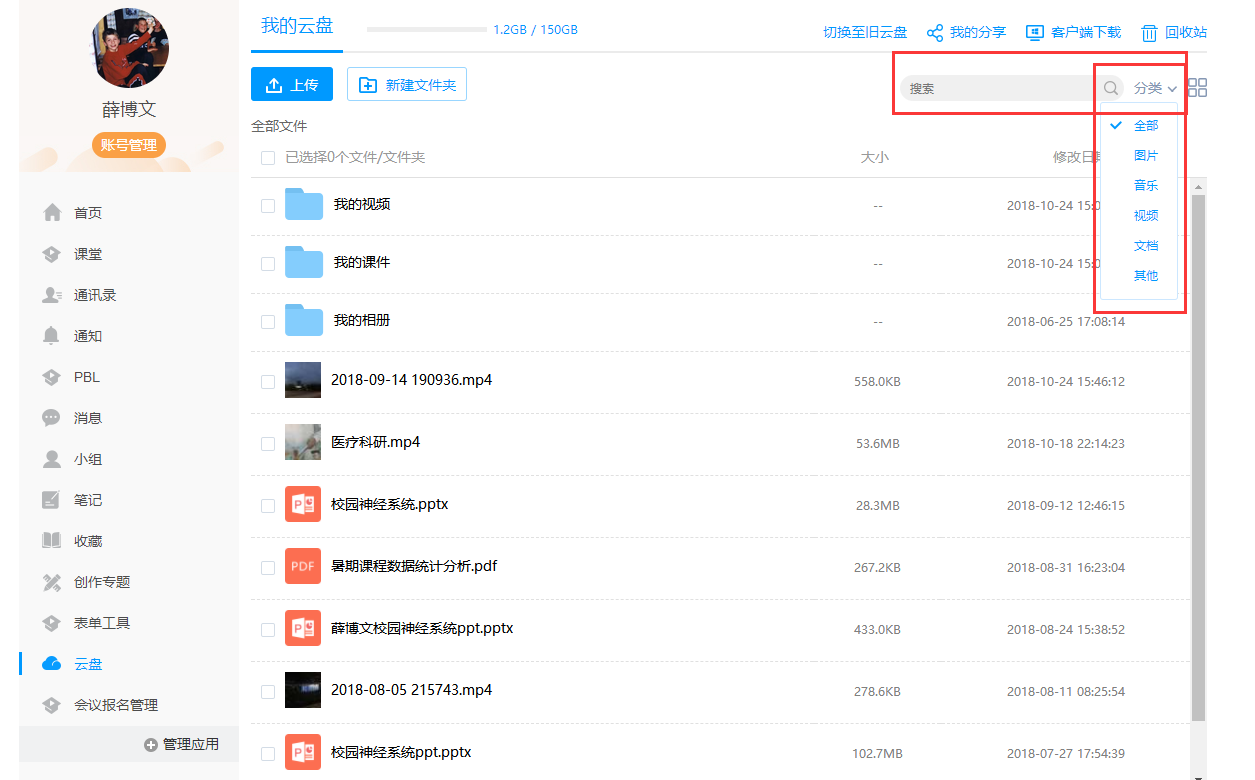
Task: Tick checkbox for 医疗科研.mp4
Action: coord(268,443)
